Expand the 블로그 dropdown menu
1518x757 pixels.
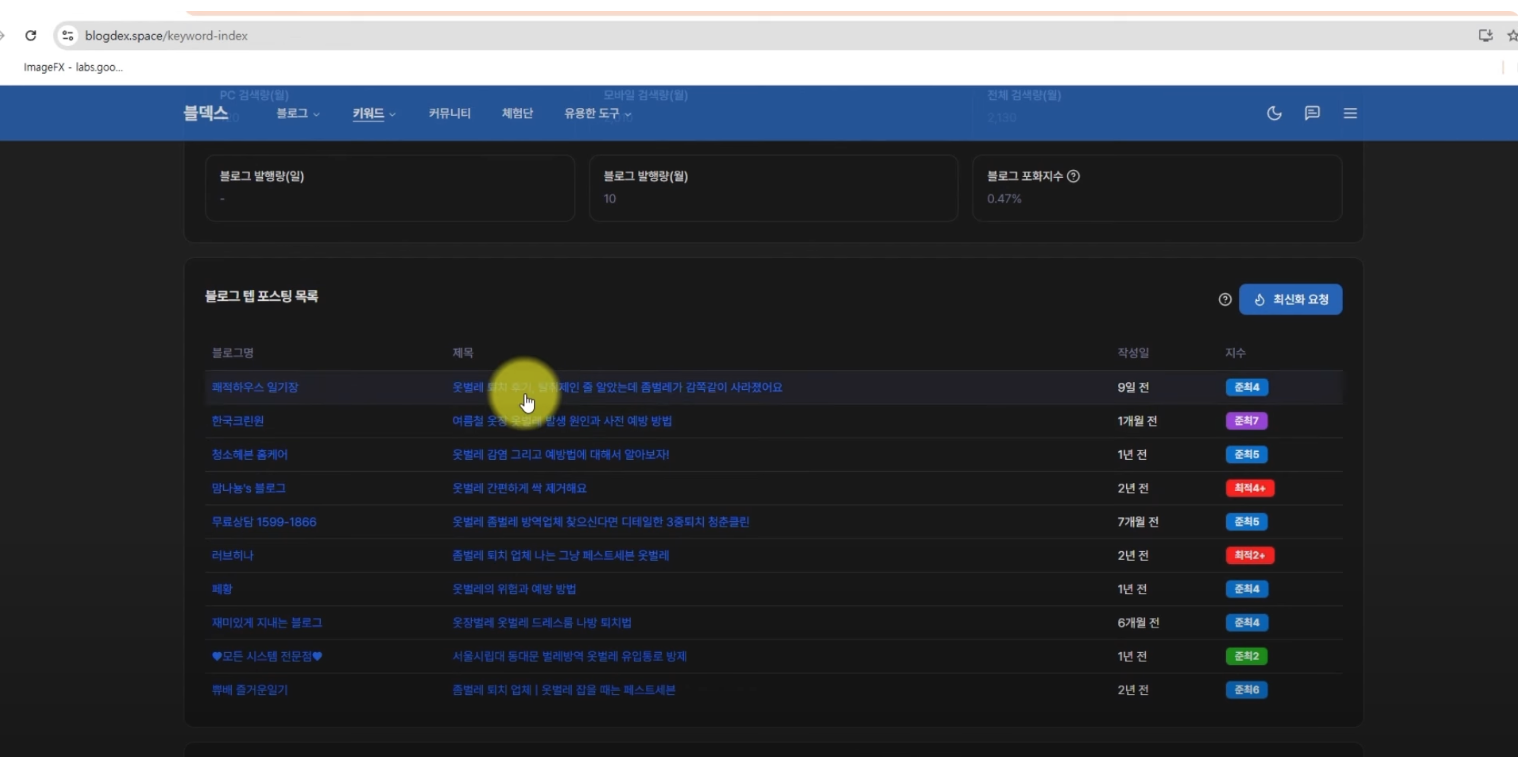(x=298, y=114)
